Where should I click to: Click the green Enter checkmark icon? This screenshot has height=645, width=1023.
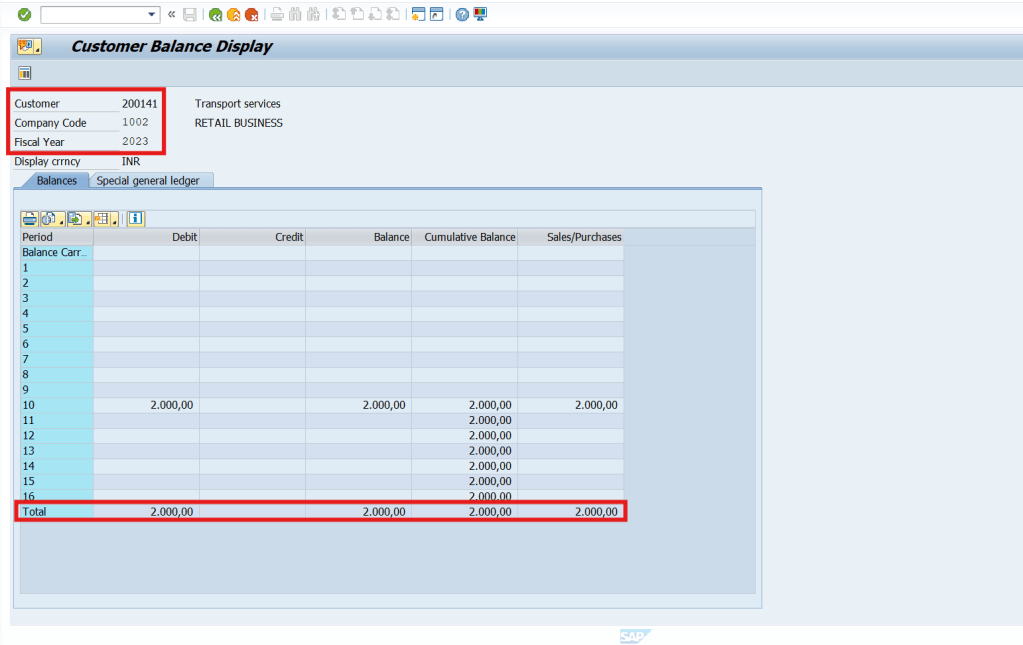pos(23,14)
